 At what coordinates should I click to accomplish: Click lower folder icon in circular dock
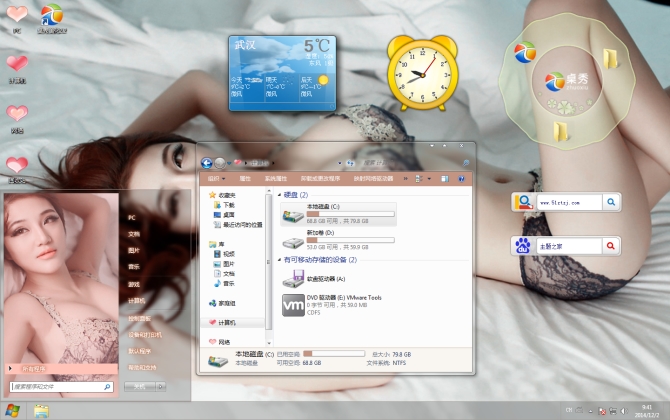coord(561,131)
